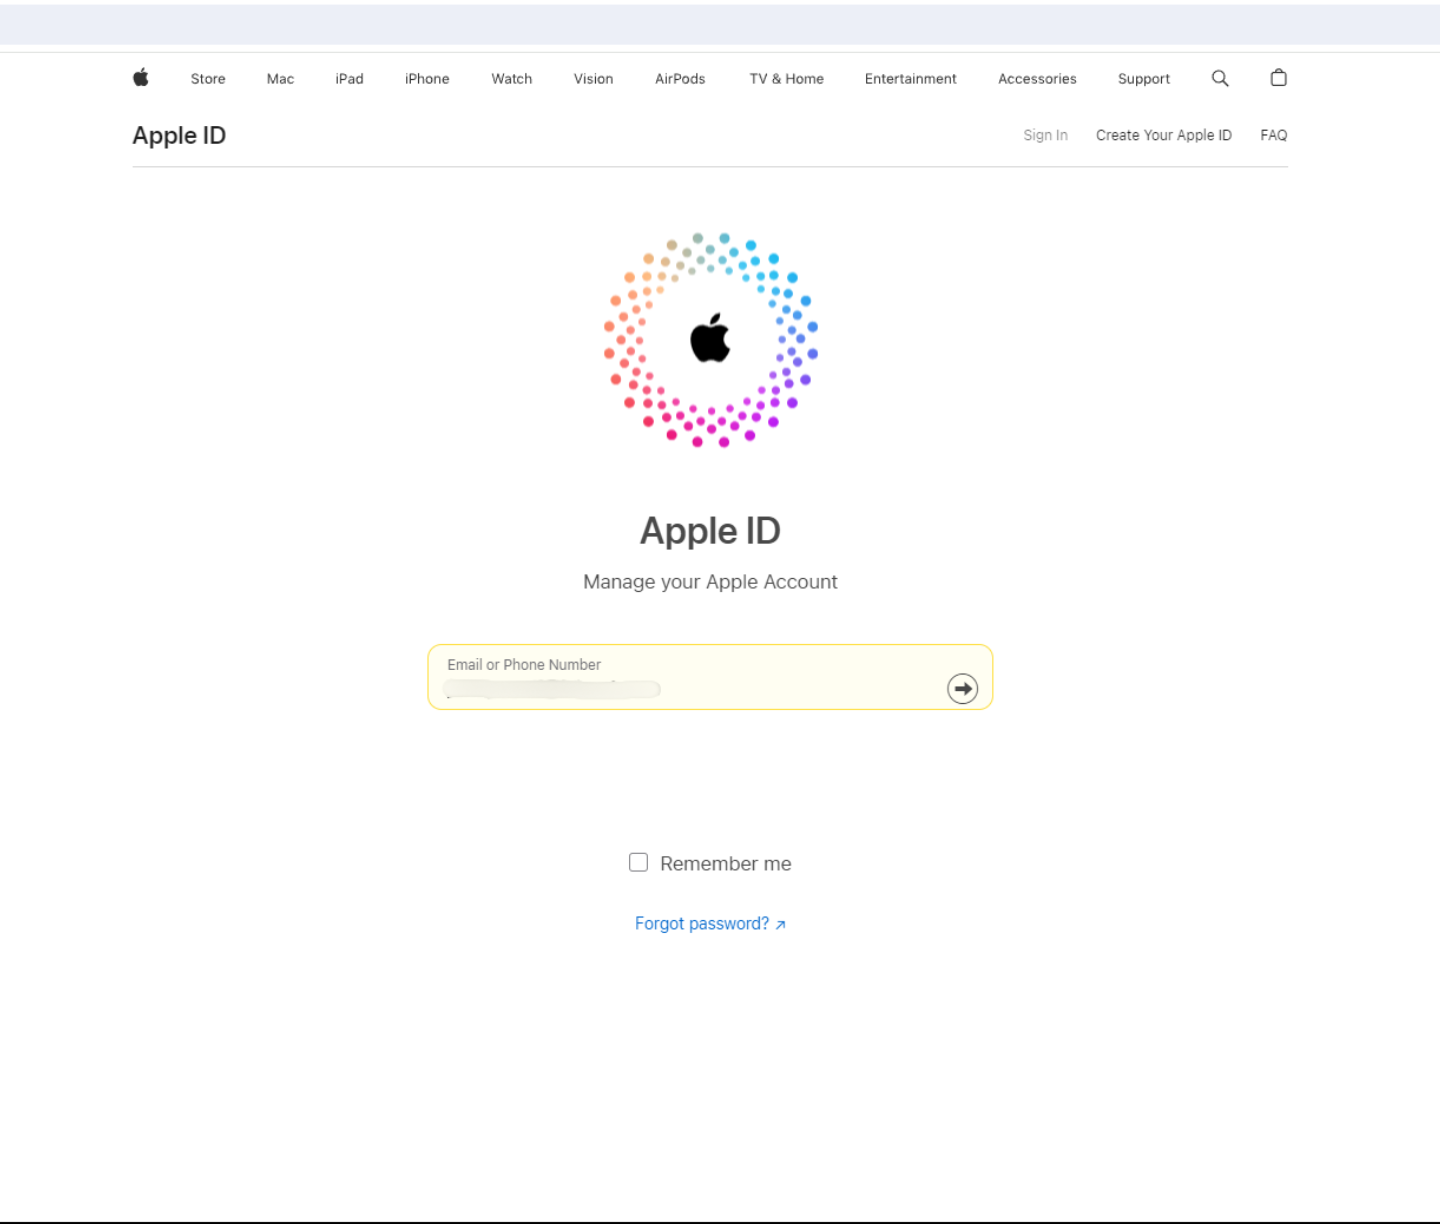The width and height of the screenshot is (1440, 1224).
Task: Tick the Remember me checkbox
Action: click(x=638, y=862)
